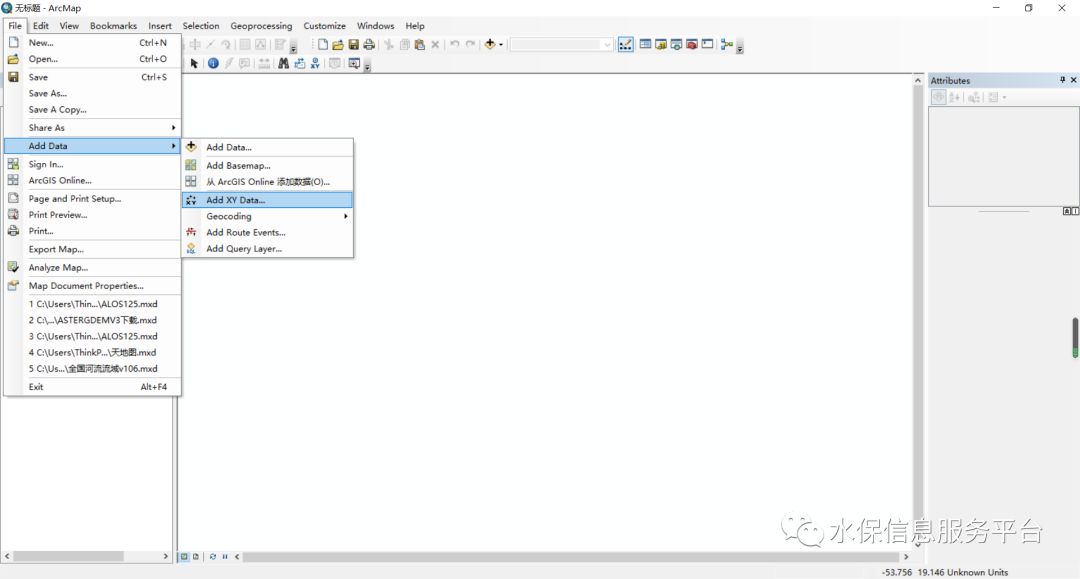
Task: Open the Bookmarks menu
Action: 114,25
